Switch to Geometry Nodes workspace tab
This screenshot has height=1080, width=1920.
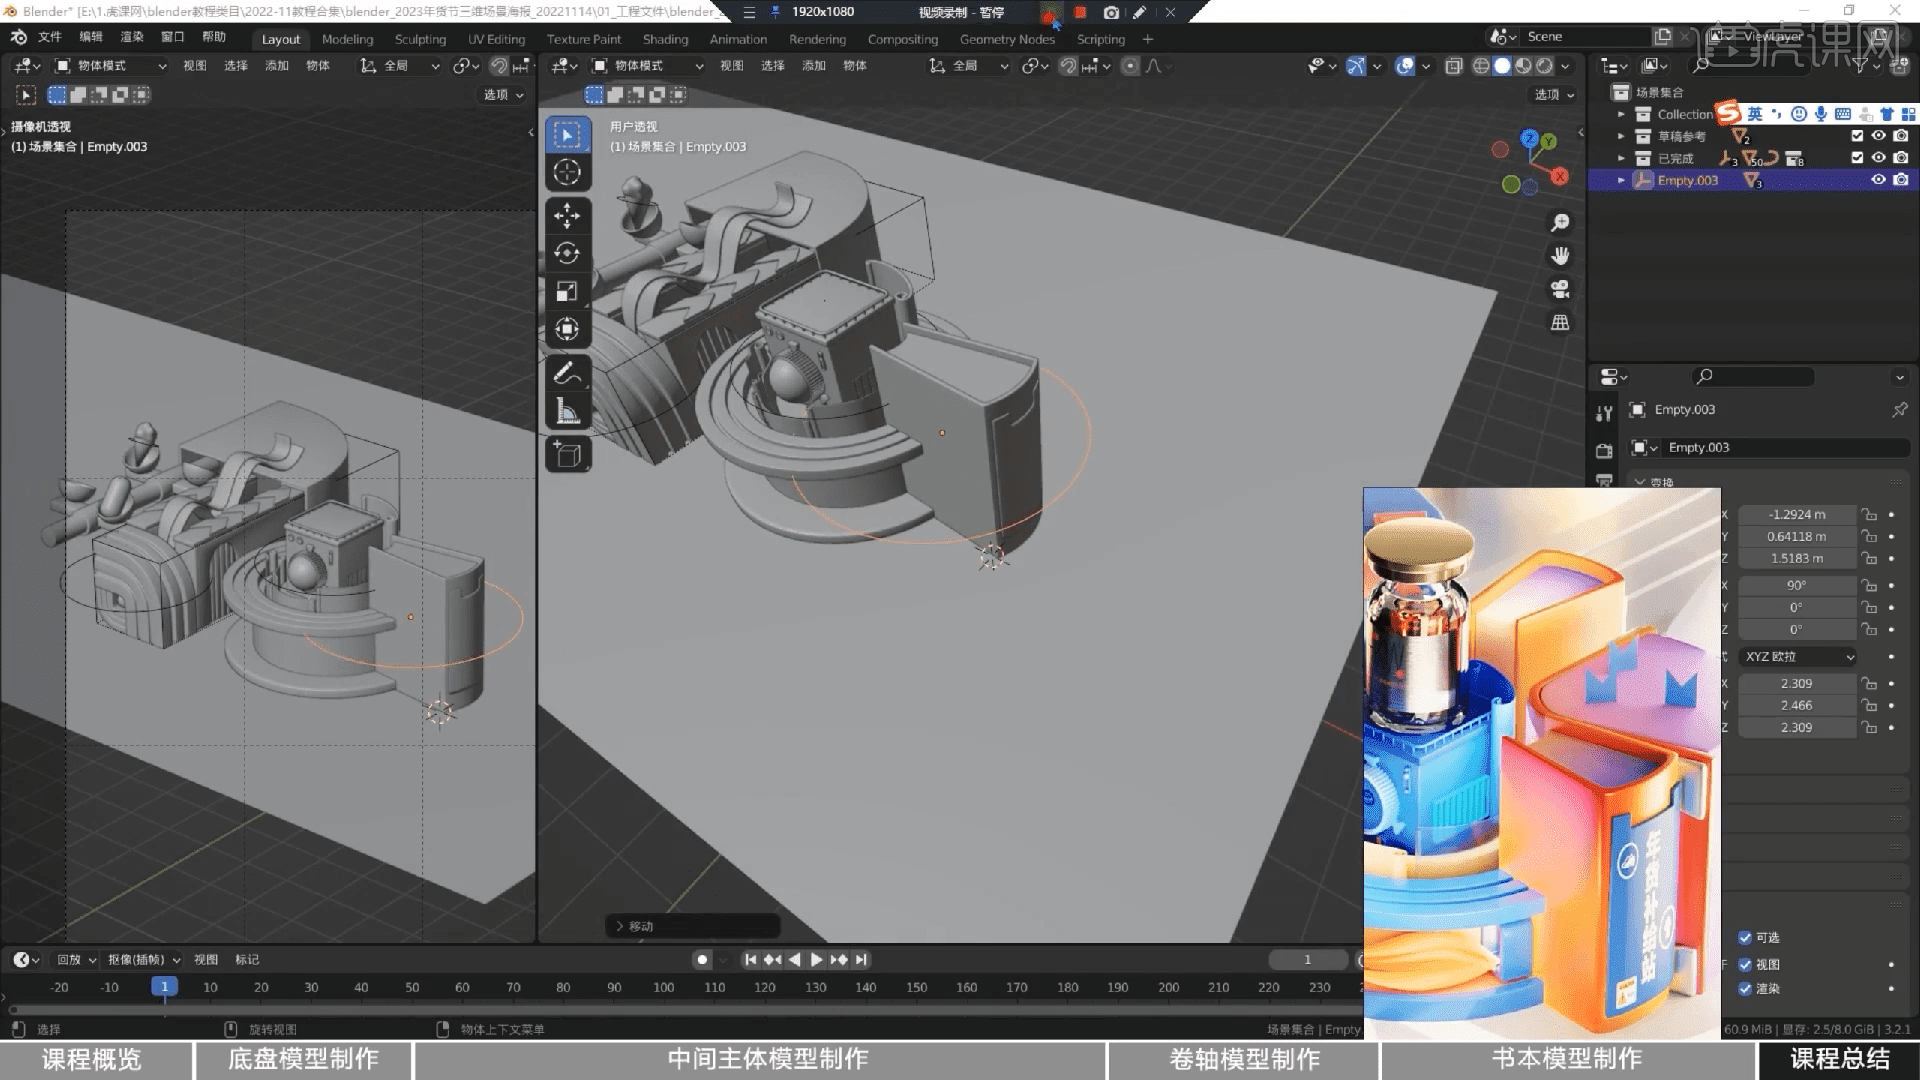tap(1007, 39)
